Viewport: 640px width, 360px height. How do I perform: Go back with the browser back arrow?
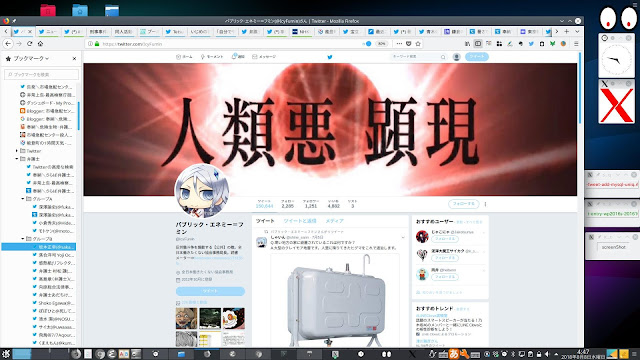point(8,44)
